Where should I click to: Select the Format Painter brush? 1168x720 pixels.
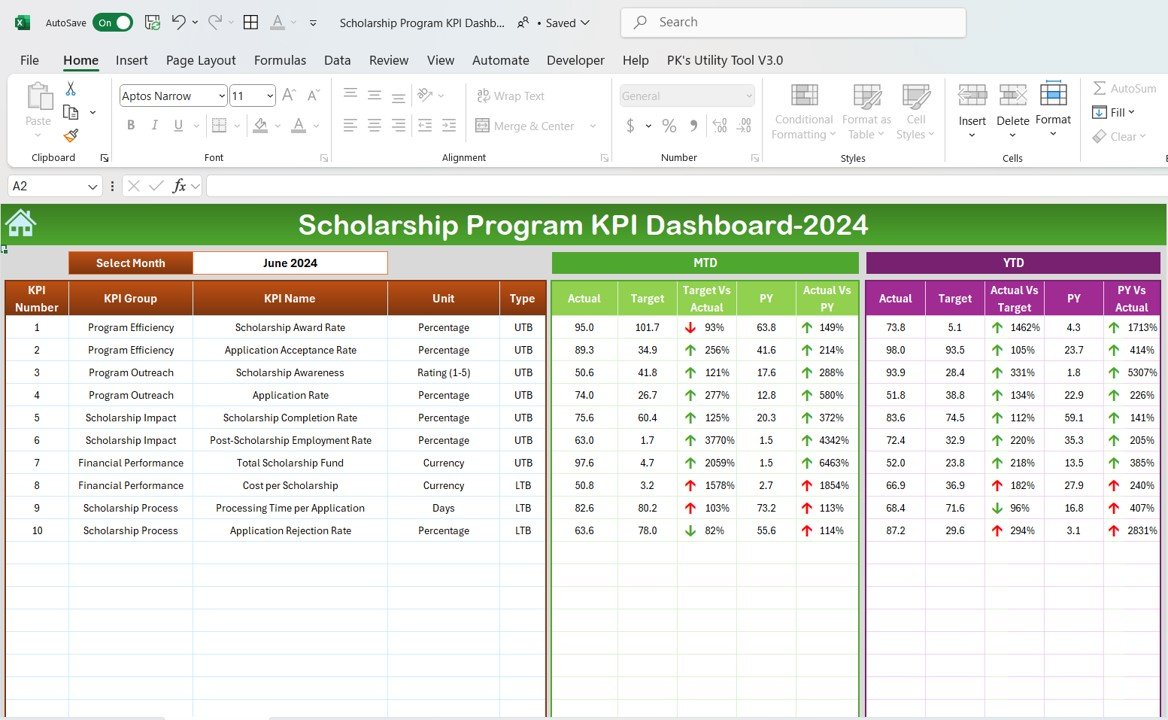click(x=71, y=135)
